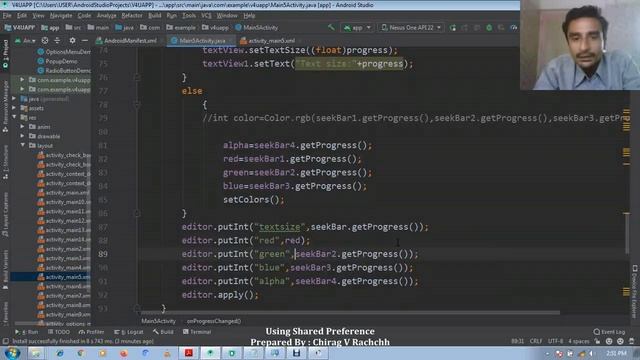
Task: Open the run configuration 'app' dropdown
Action: (x=357, y=27)
